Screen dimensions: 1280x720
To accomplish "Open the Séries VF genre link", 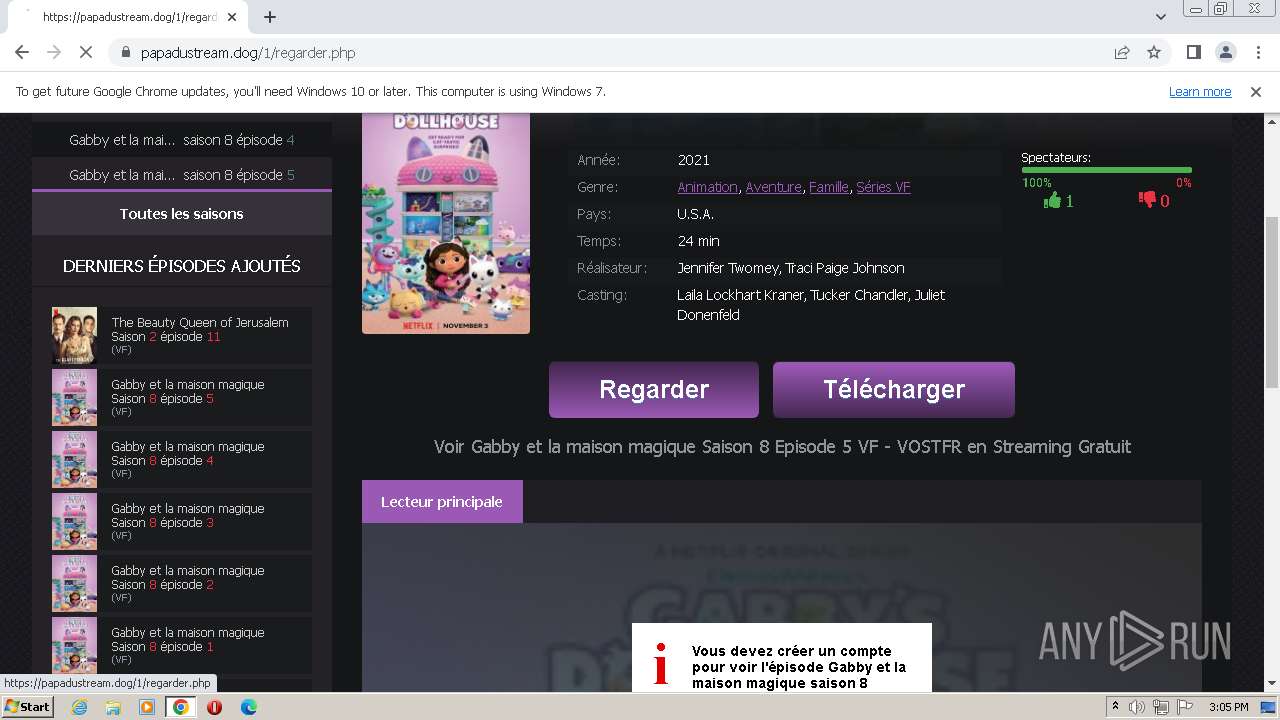I will point(883,187).
